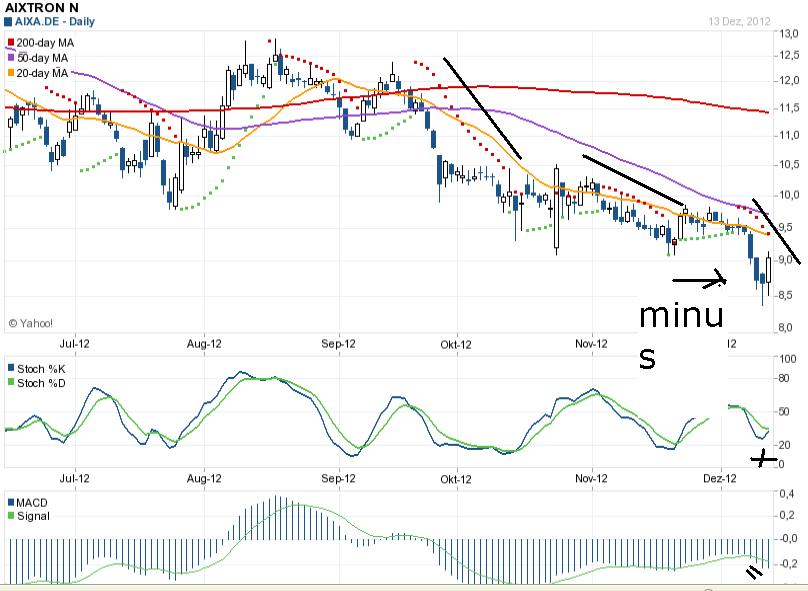Click the 12,0 price axis value
This screenshot has width=808, height=591.
tap(789, 80)
